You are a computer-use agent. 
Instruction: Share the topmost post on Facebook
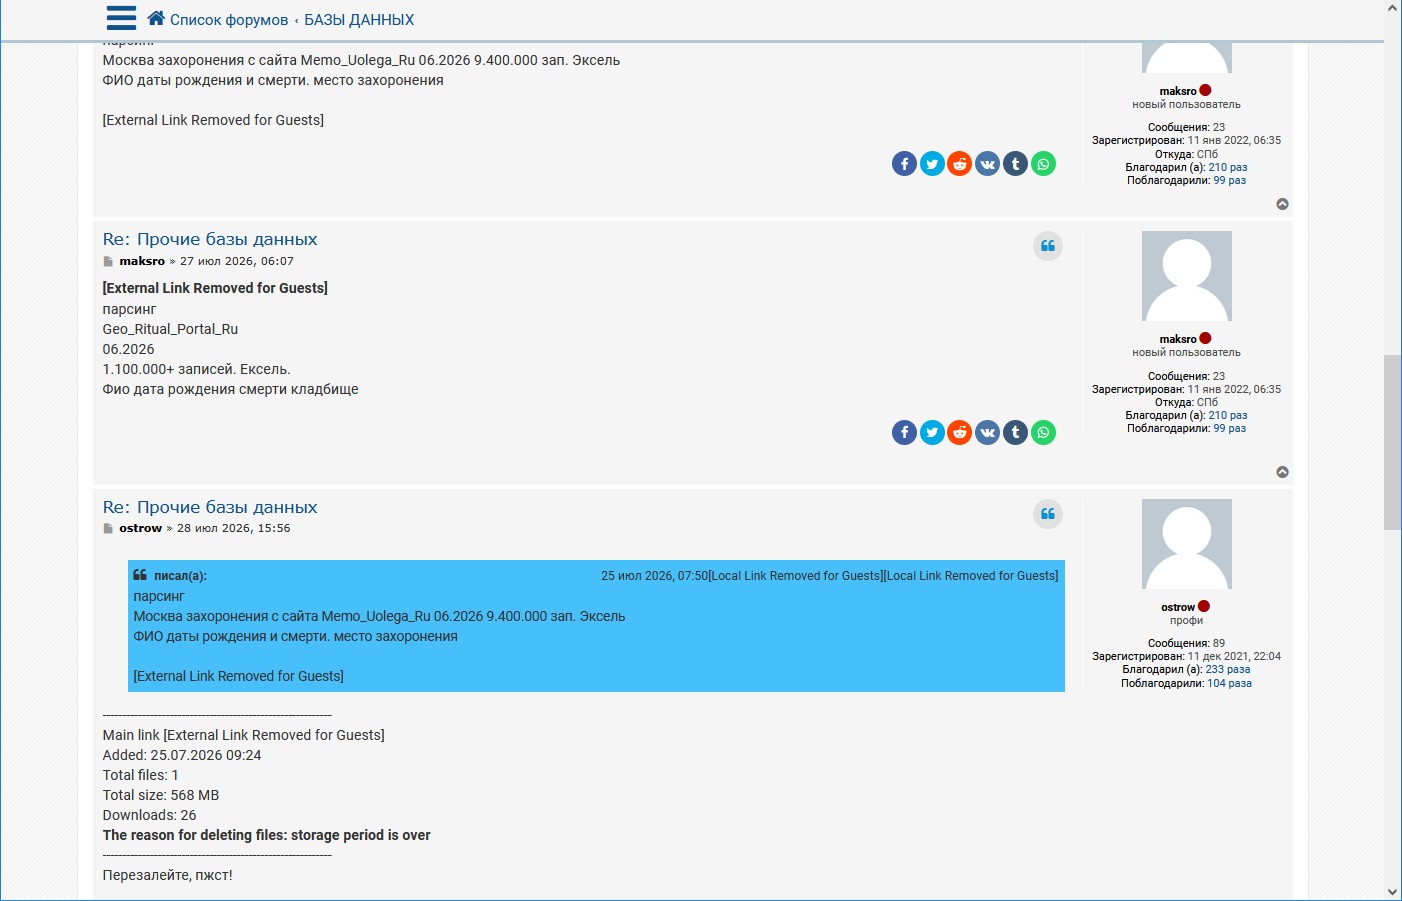pyautogui.click(x=904, y=164)
